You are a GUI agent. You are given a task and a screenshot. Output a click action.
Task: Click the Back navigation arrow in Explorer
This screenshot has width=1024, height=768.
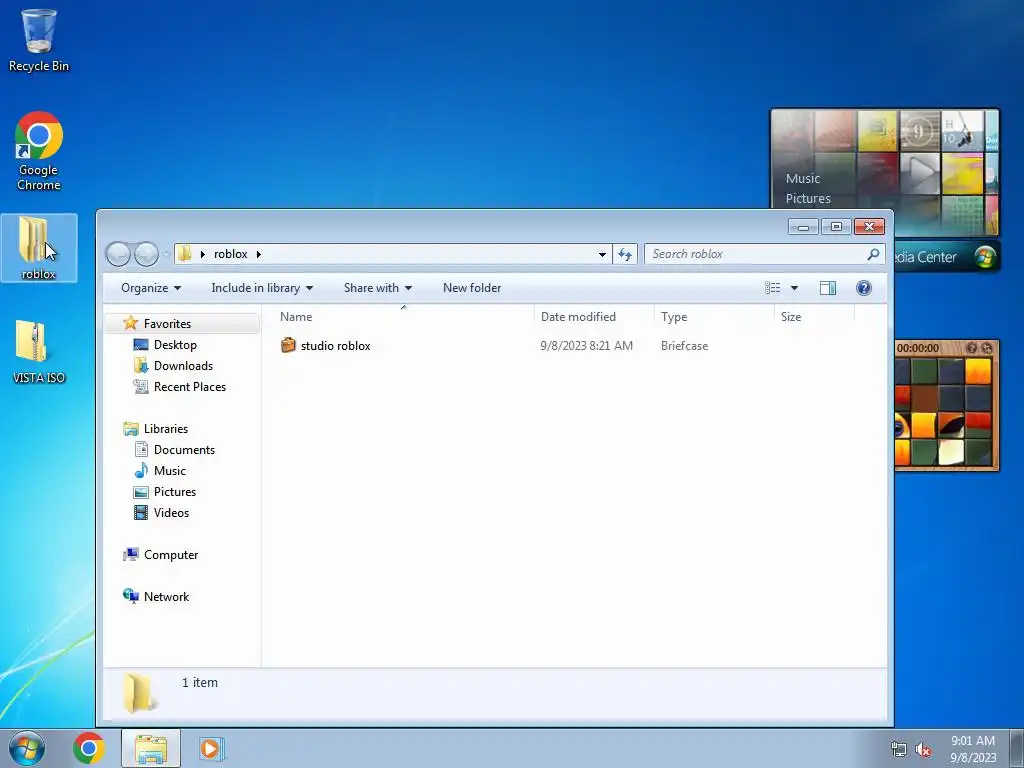point(118,254)
